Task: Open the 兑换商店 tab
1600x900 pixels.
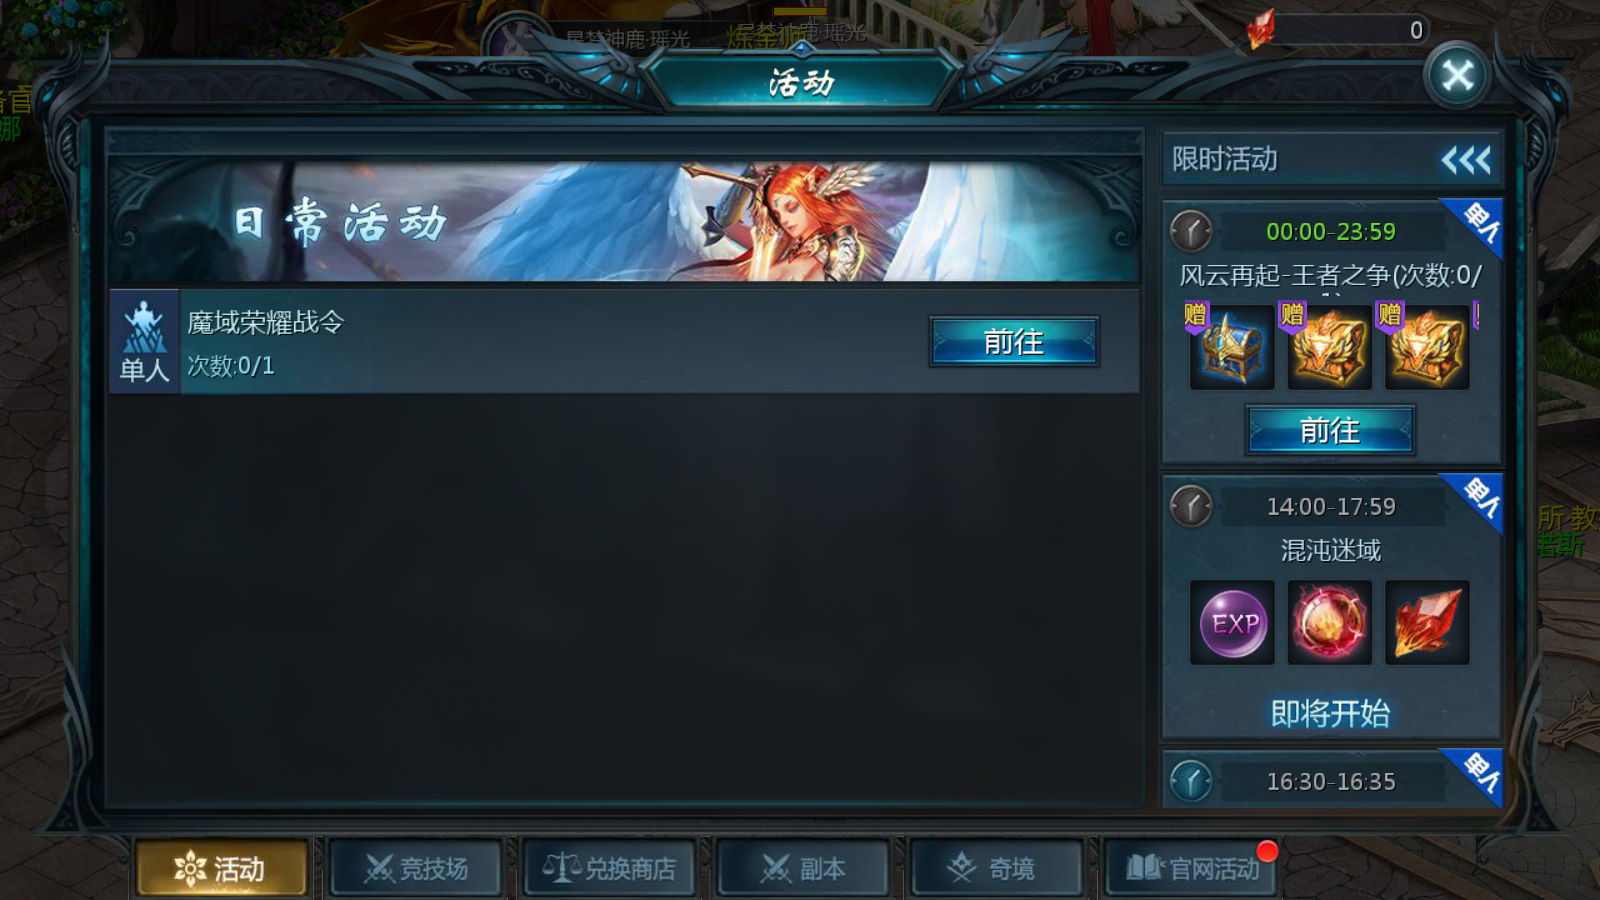Action: click(609, 868)
